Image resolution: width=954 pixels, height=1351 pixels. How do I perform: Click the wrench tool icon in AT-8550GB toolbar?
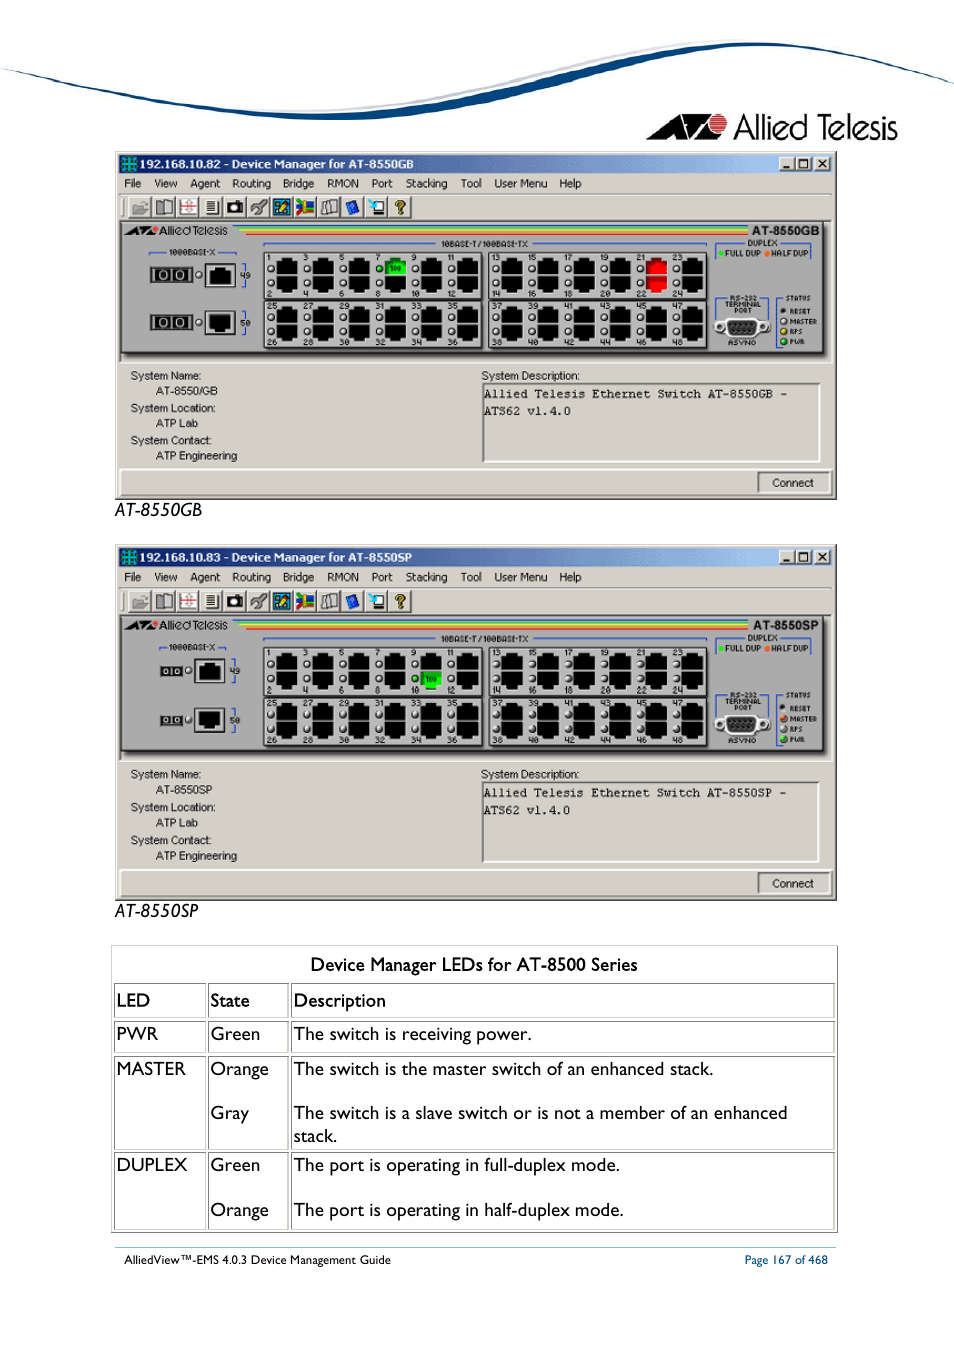(x=258, y=207)
